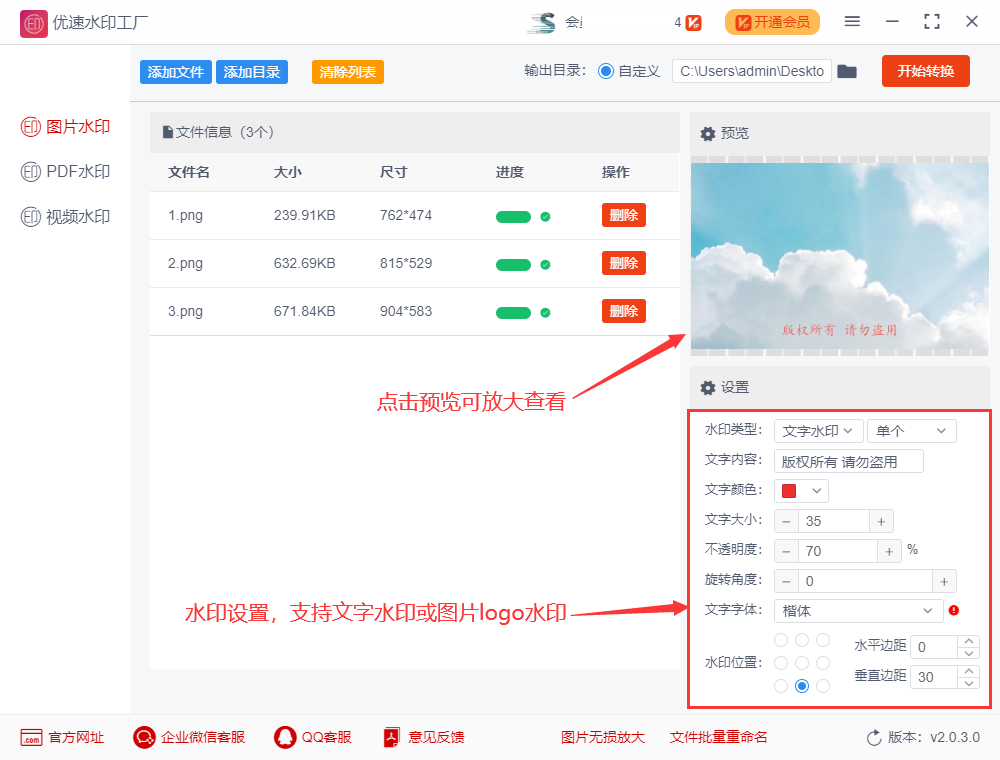The width and height of the screenshot is (1000, 760).
Task: Open the 文字字体 dropdown showing 楷体
Action: click(858, 611)
